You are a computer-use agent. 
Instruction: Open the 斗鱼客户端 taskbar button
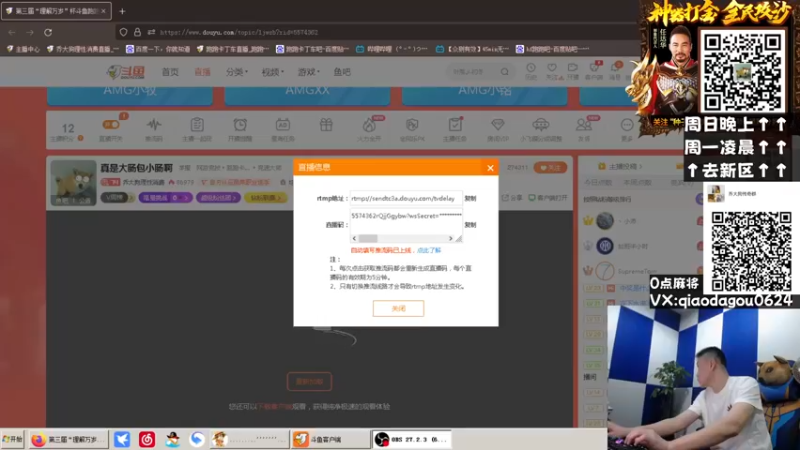point(331,439)
